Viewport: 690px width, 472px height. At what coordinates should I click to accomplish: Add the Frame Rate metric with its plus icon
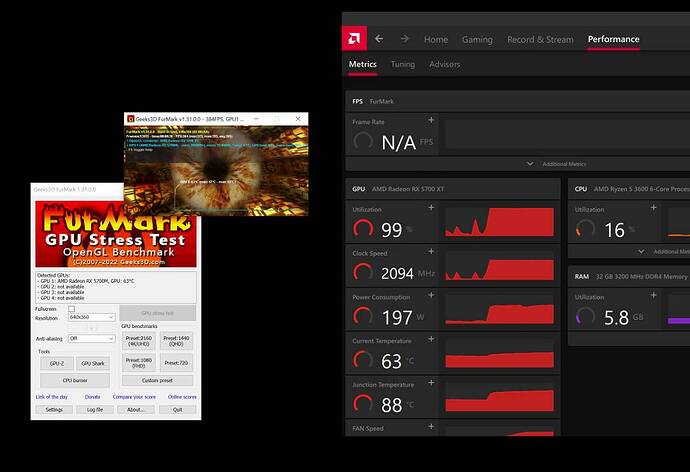point(431,120)
